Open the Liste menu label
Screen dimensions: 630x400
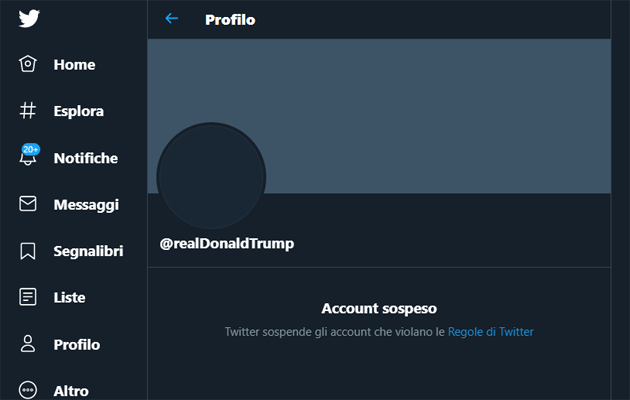coord(69,297)
